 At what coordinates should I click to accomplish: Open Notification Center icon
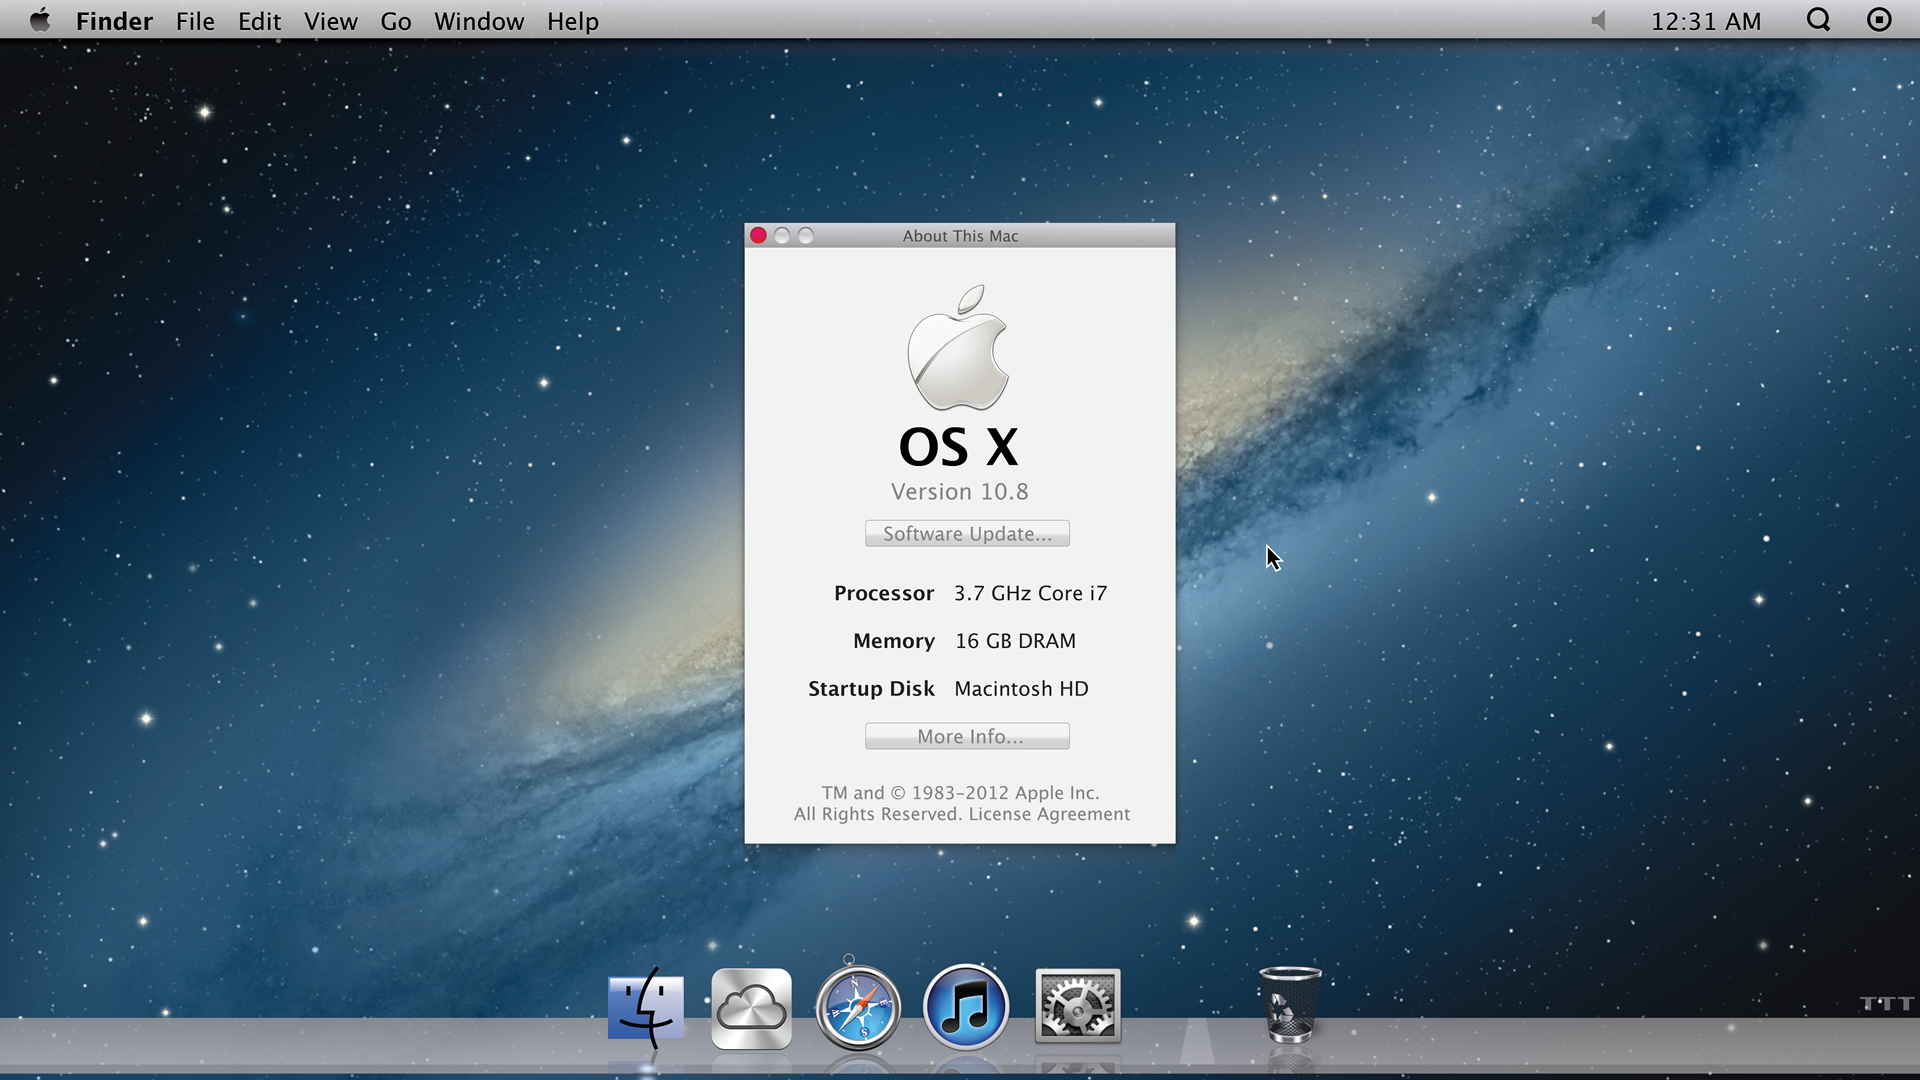pos(1879,20)
